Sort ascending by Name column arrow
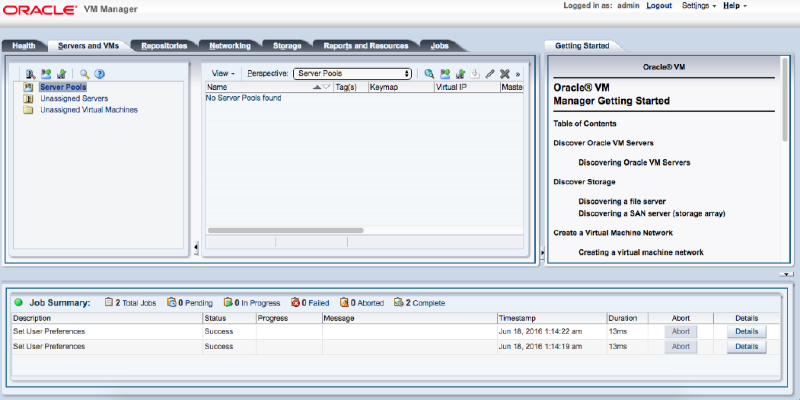The height and width of the screenshot is (400, 800). point(318,87)
